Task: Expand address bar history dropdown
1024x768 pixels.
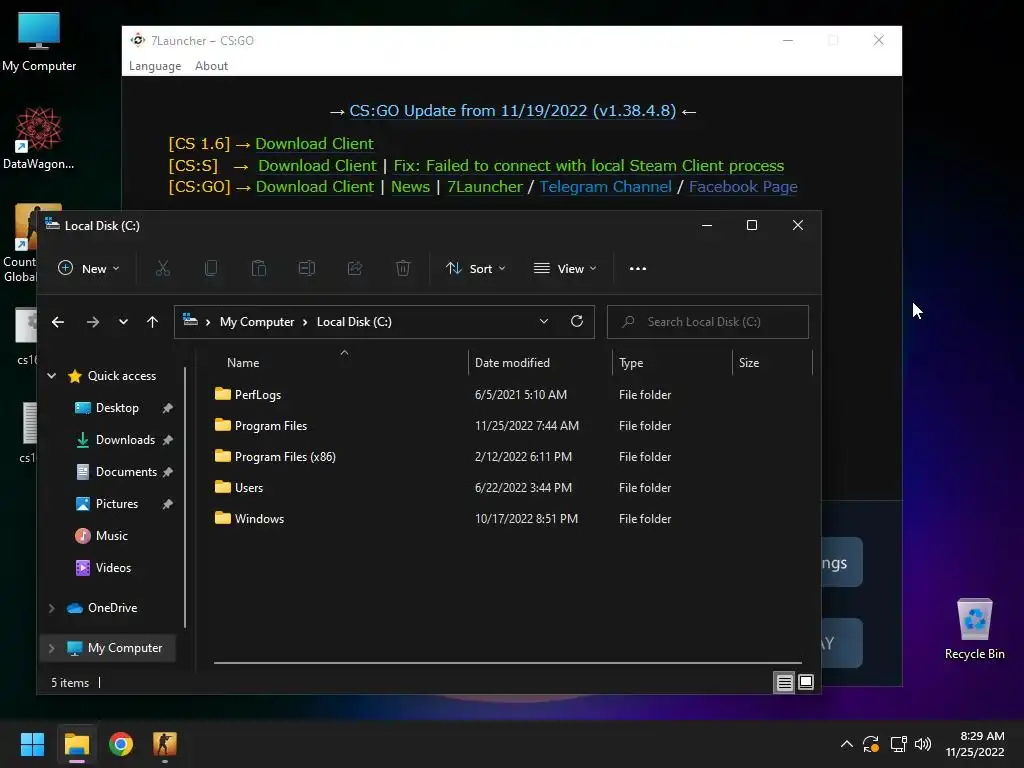Action: [x=543, y=321]
